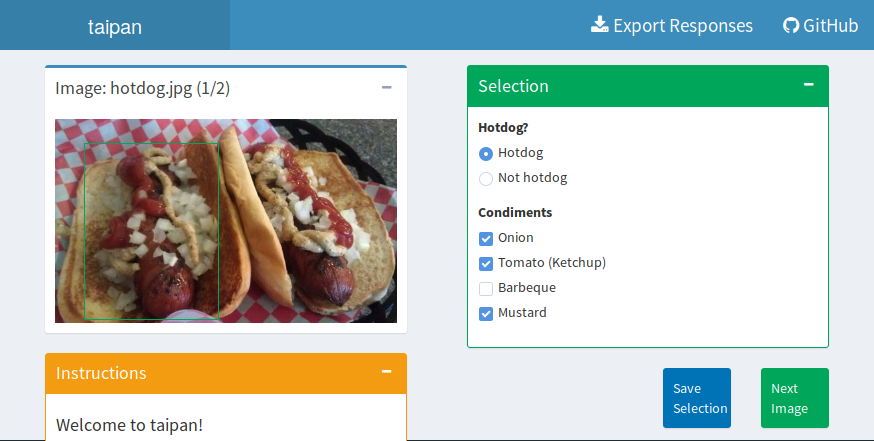Screen dimensions: 874x441
Task: Click the Selection panel title
Action: tap(513, 86)
